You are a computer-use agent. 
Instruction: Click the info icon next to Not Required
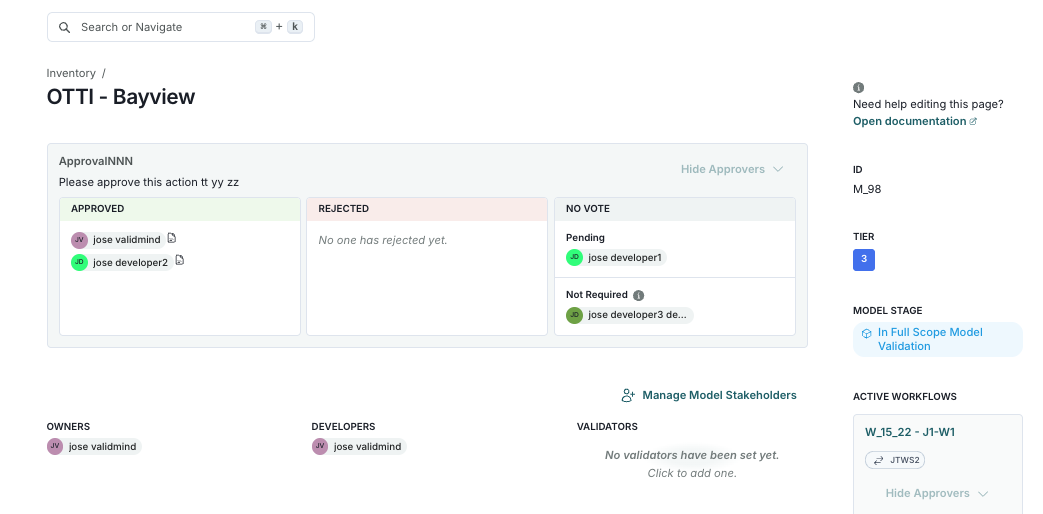click(x=639, y=296)
